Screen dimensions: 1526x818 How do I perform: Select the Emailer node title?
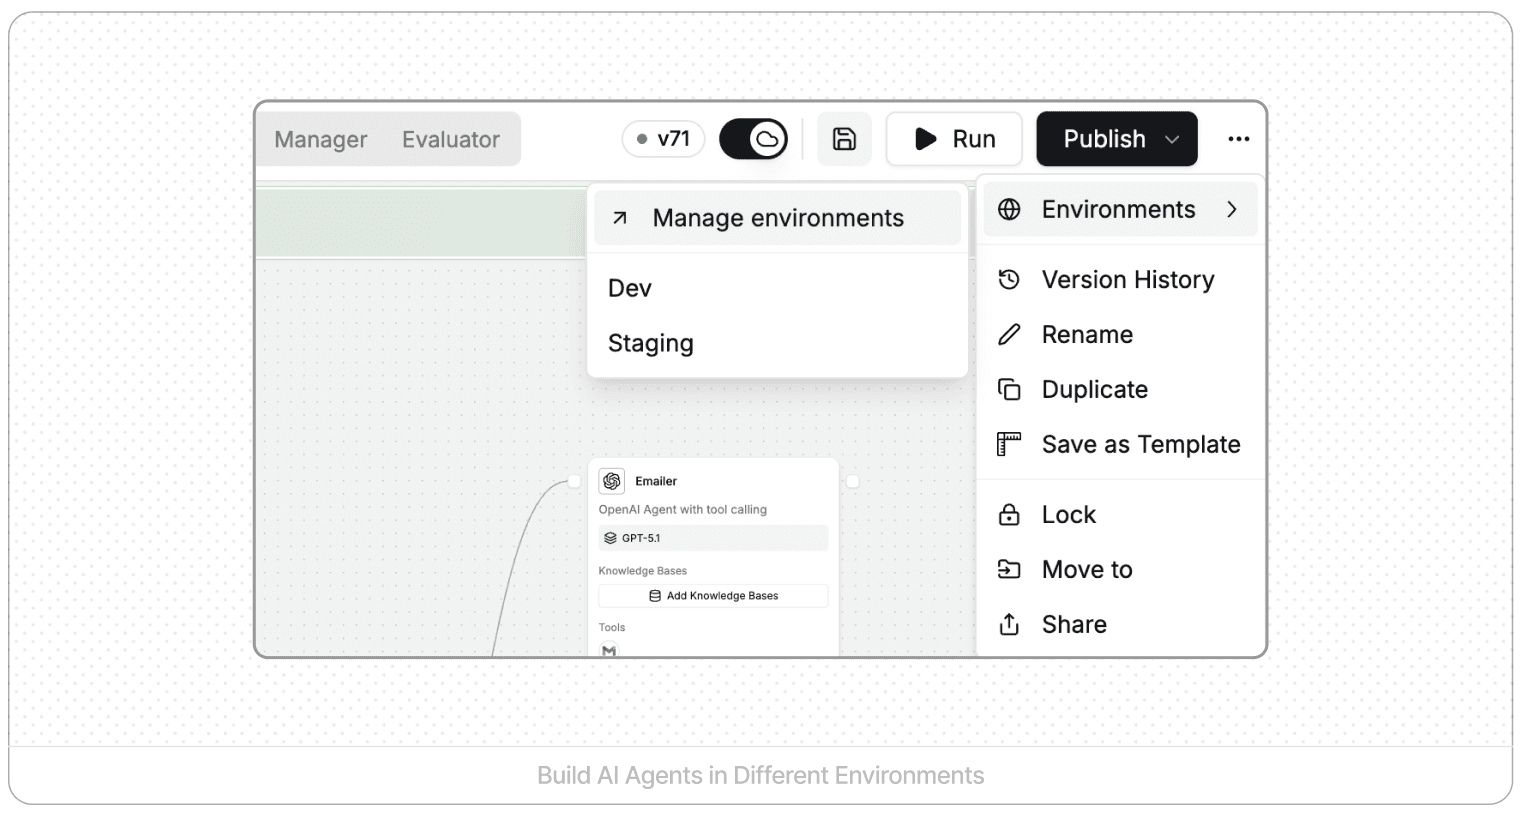click(656, 481)
